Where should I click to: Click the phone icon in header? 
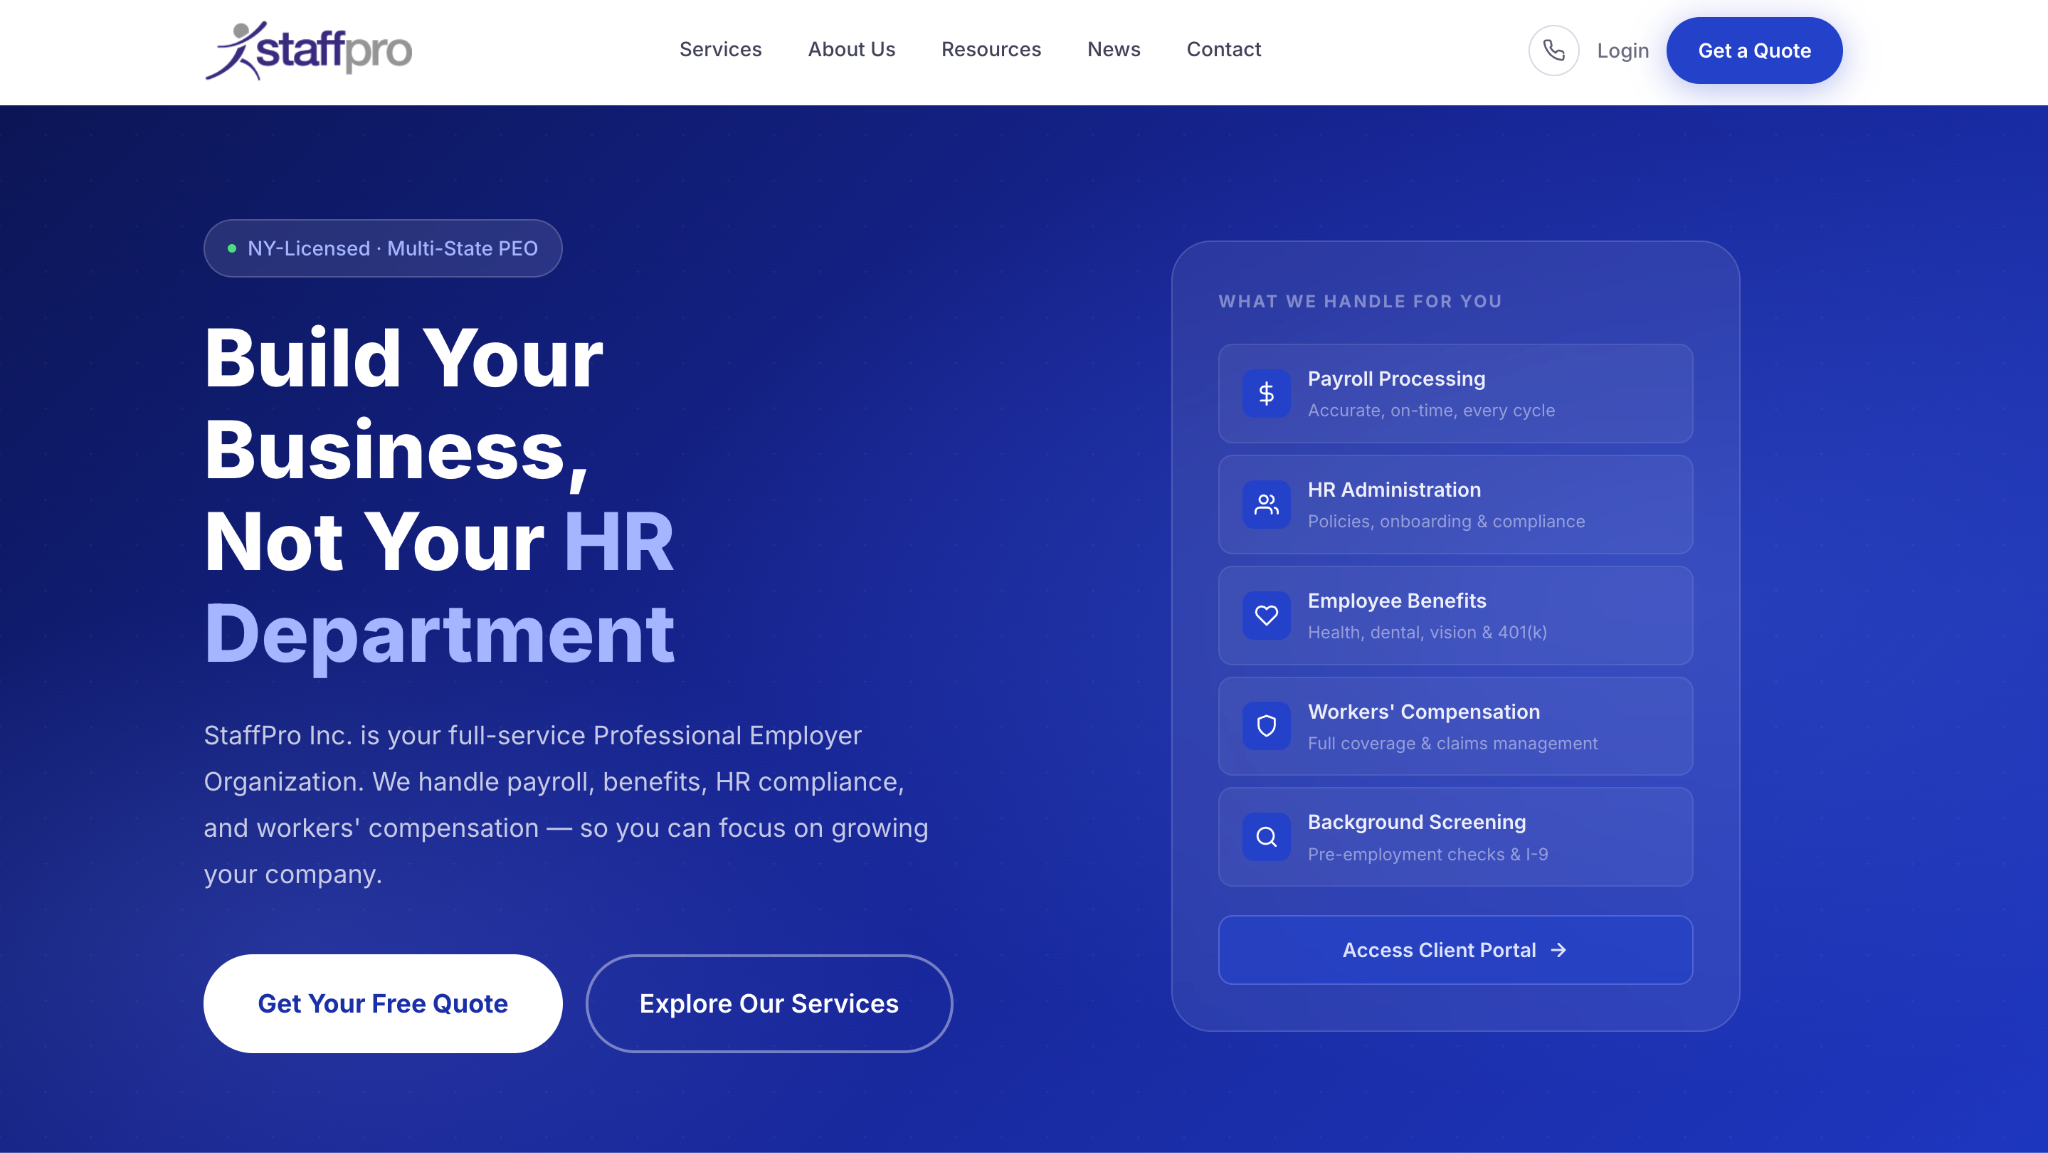tap(1553, 50)
